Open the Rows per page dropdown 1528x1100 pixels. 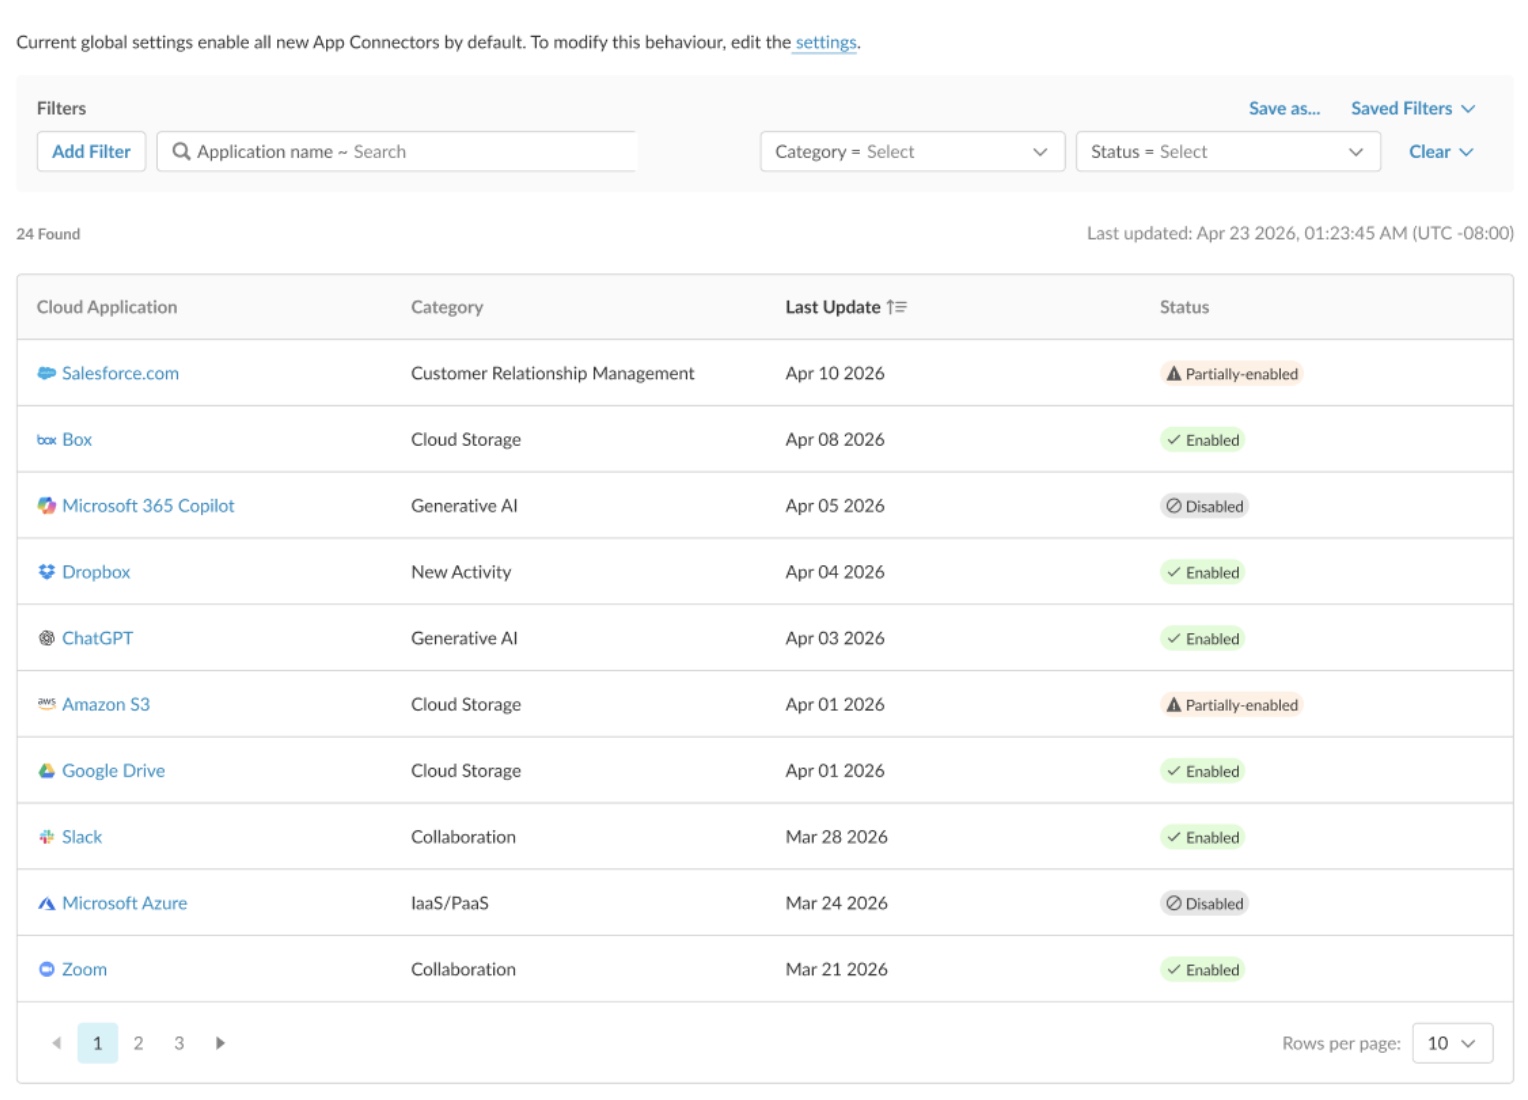point(1453,1043)
